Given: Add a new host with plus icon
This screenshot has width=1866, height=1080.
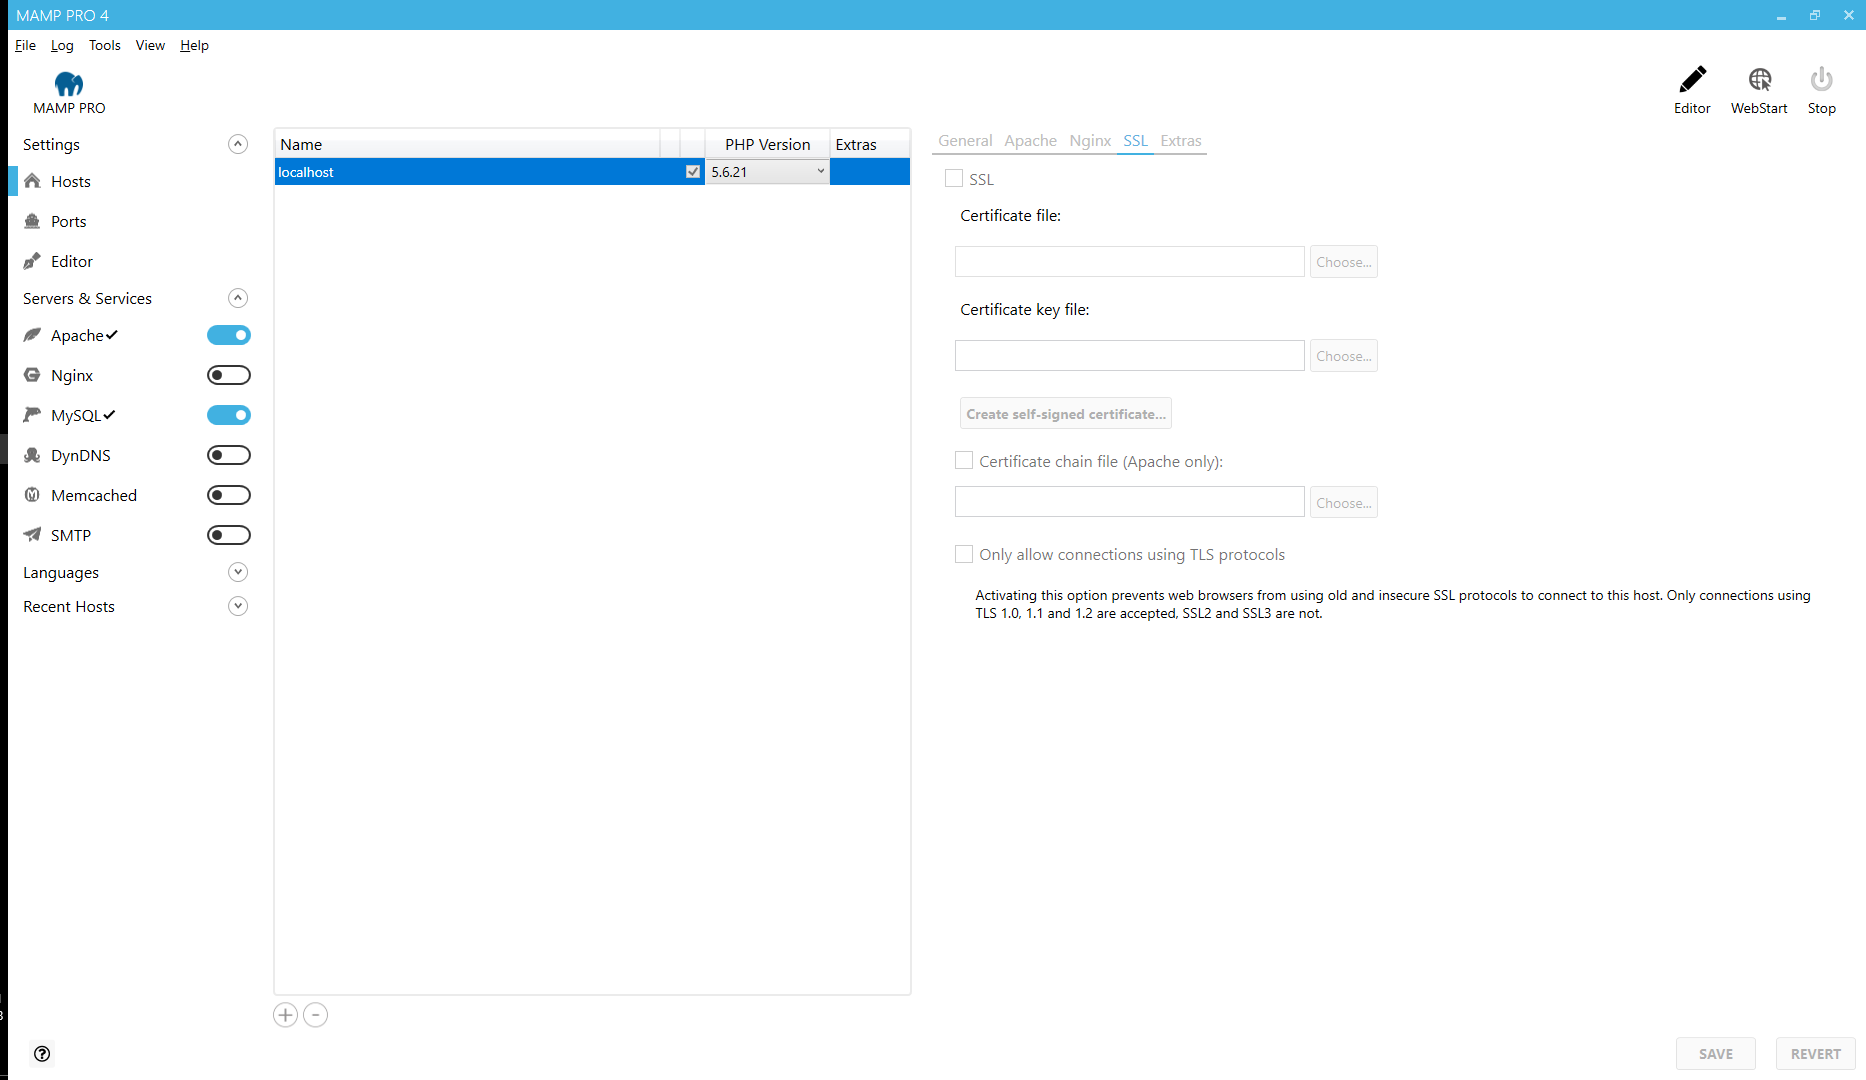Looking at the screenshot, I should tap(285, 1015).
